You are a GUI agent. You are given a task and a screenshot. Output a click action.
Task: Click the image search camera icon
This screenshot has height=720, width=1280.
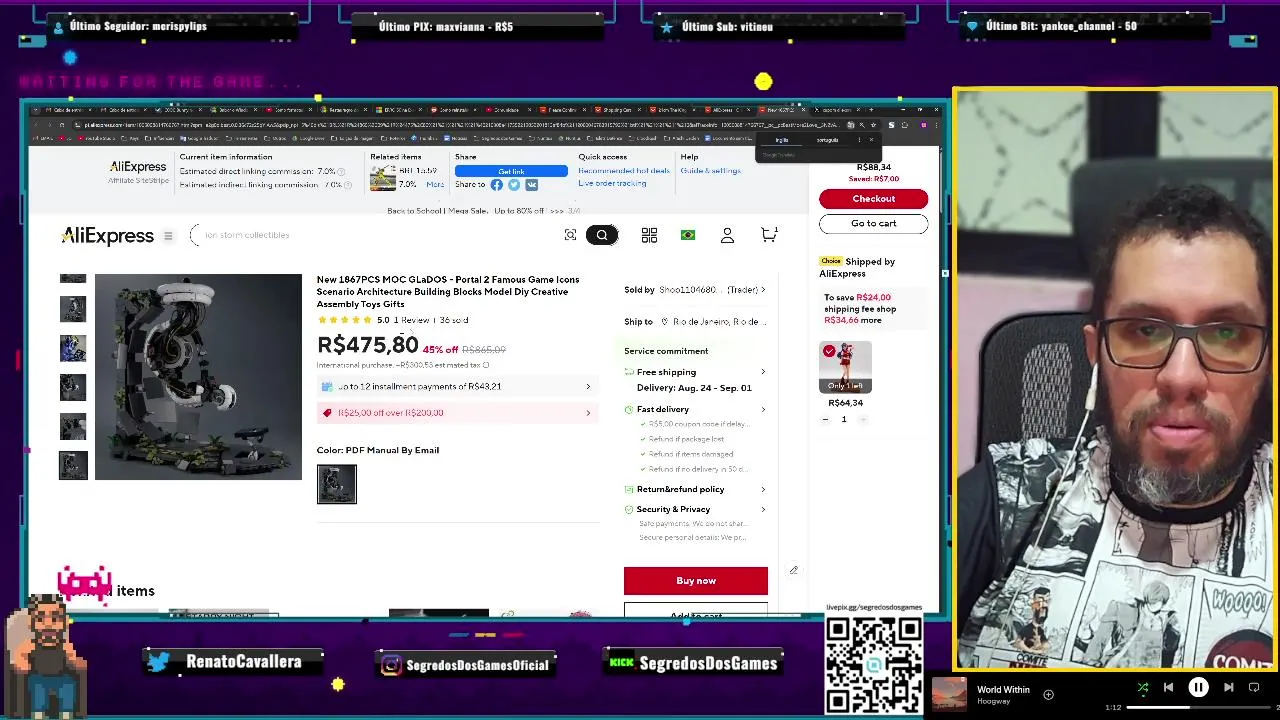pyautogui.click(x=570, y=235)
